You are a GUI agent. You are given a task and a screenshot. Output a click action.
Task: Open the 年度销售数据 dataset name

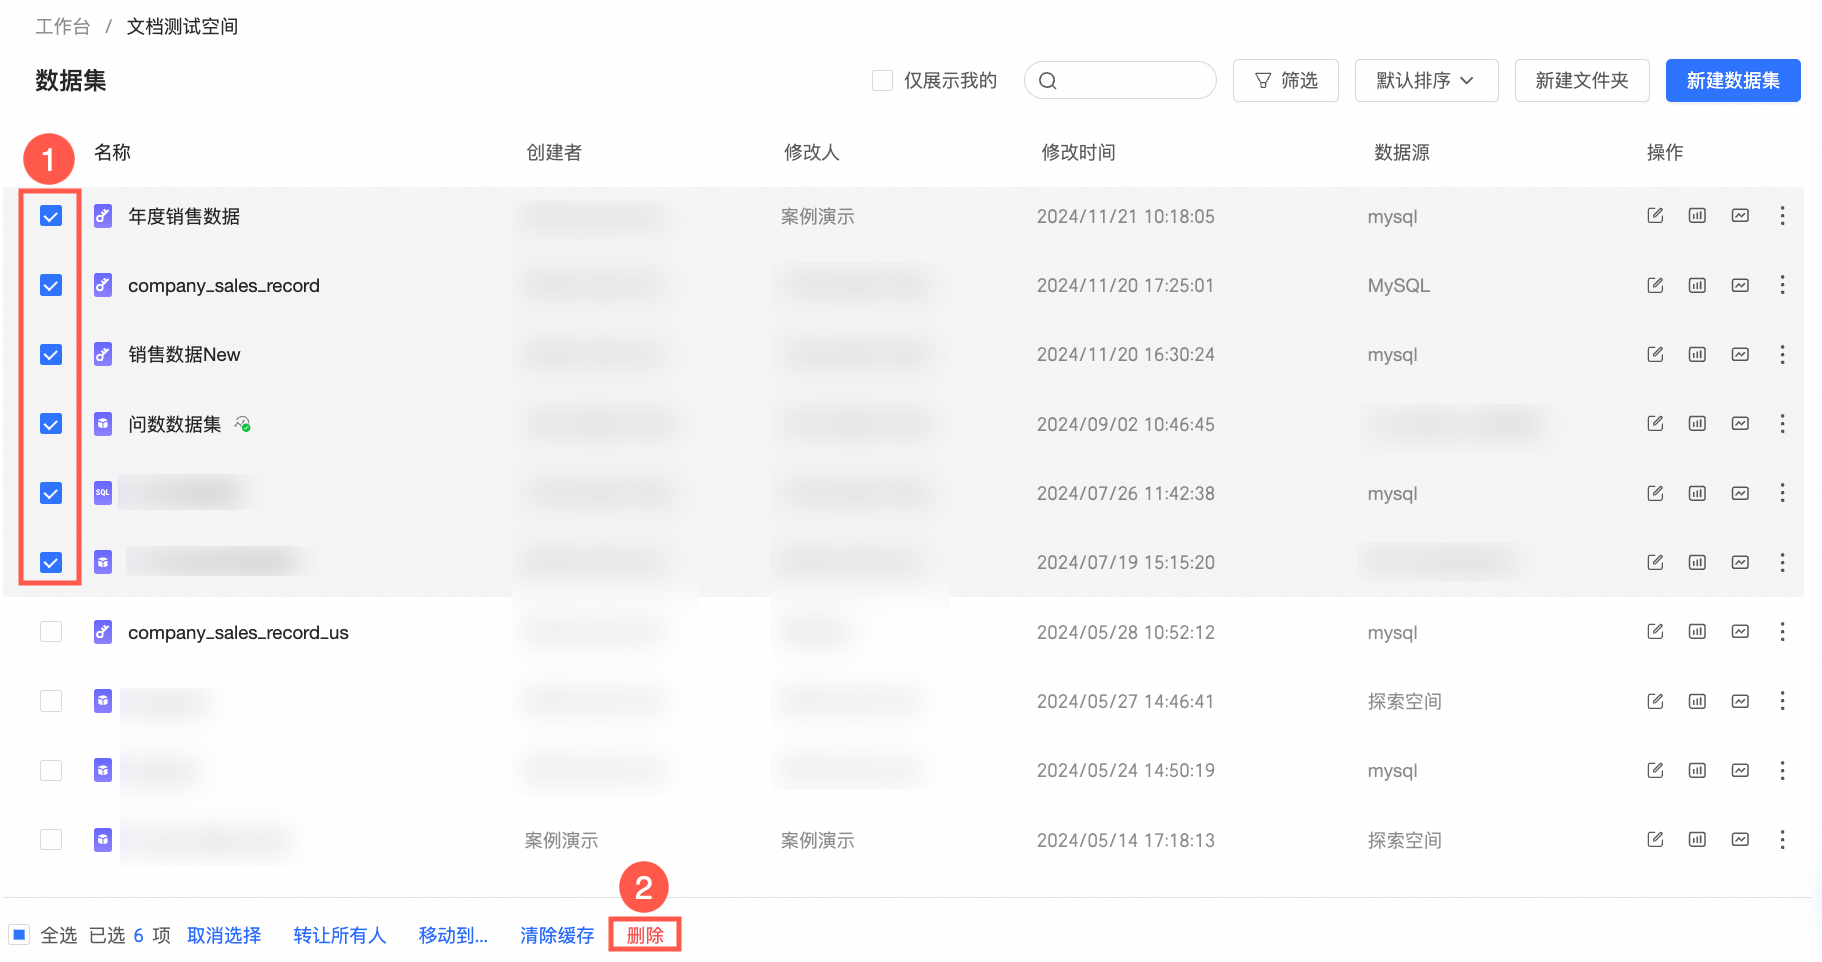pos(184,216)
